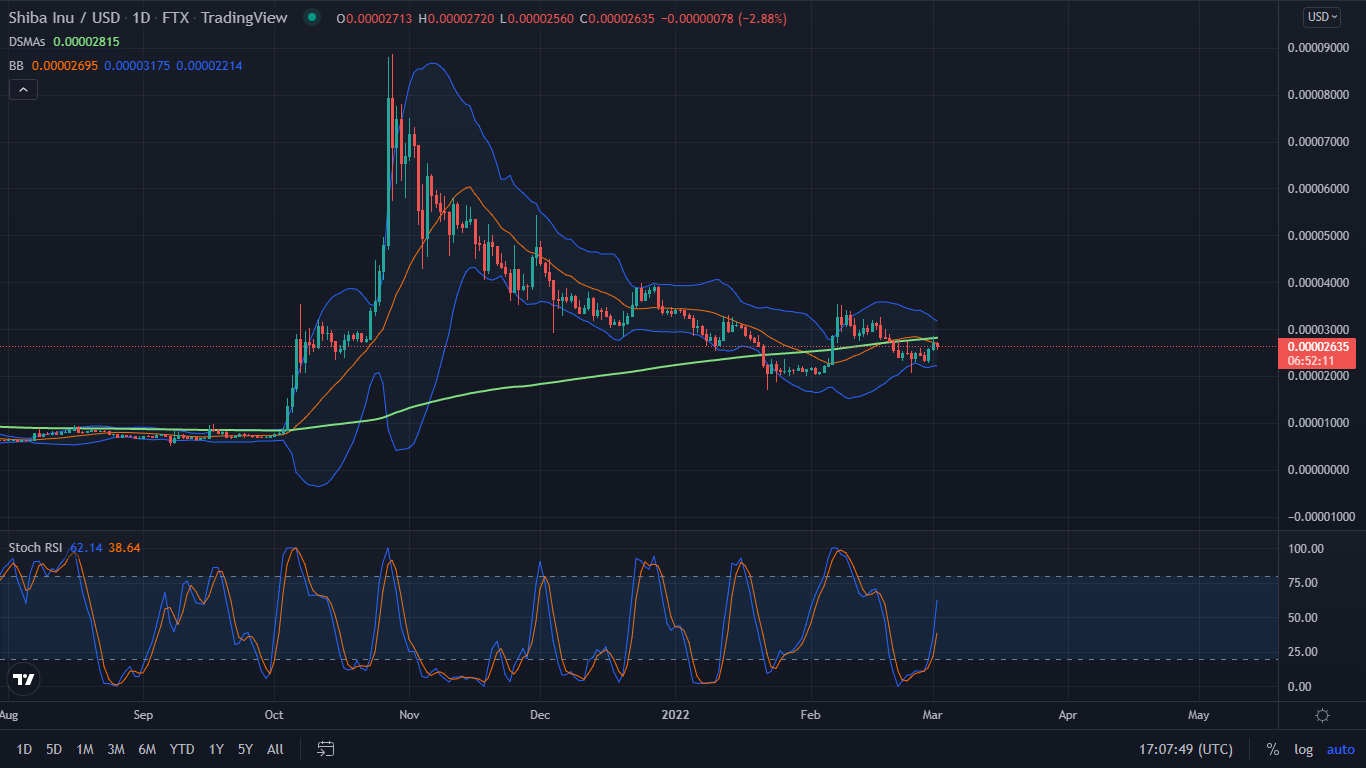Click the Stoch RSI indicator label
Image resolution: width=1366 pixels, height=768 pixels.
(x=36, y=547)
